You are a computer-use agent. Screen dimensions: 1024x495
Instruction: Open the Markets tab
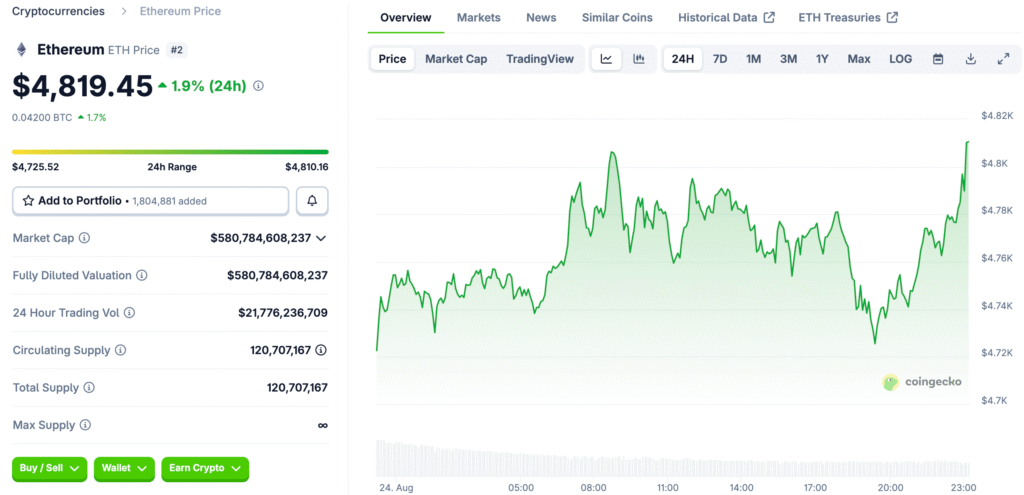point(479,18)
